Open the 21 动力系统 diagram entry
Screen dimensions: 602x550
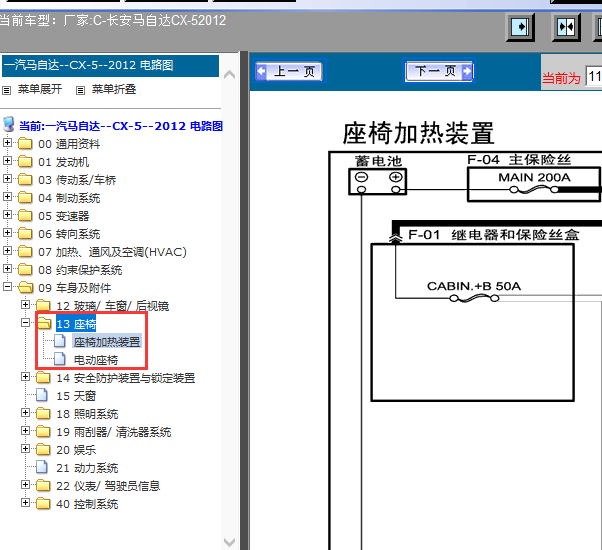[x=87, y=468]
